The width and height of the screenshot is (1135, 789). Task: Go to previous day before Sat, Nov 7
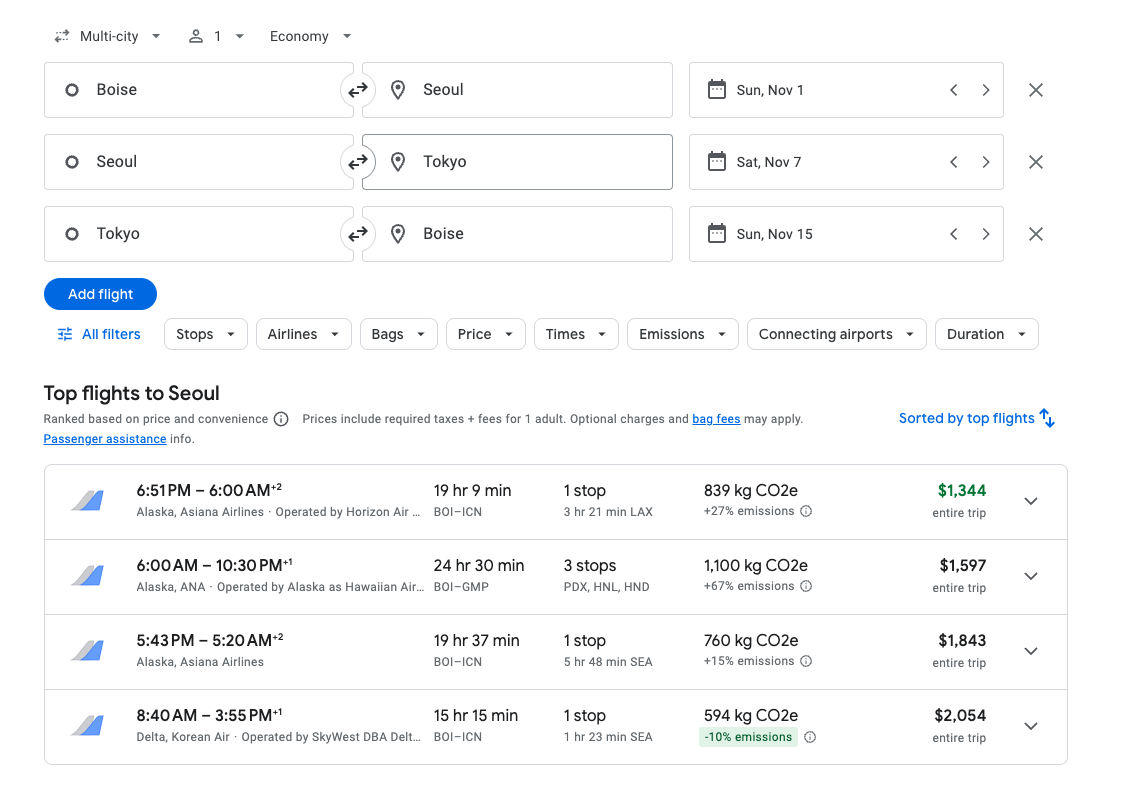pyautogui.click(x=954, y=162)
